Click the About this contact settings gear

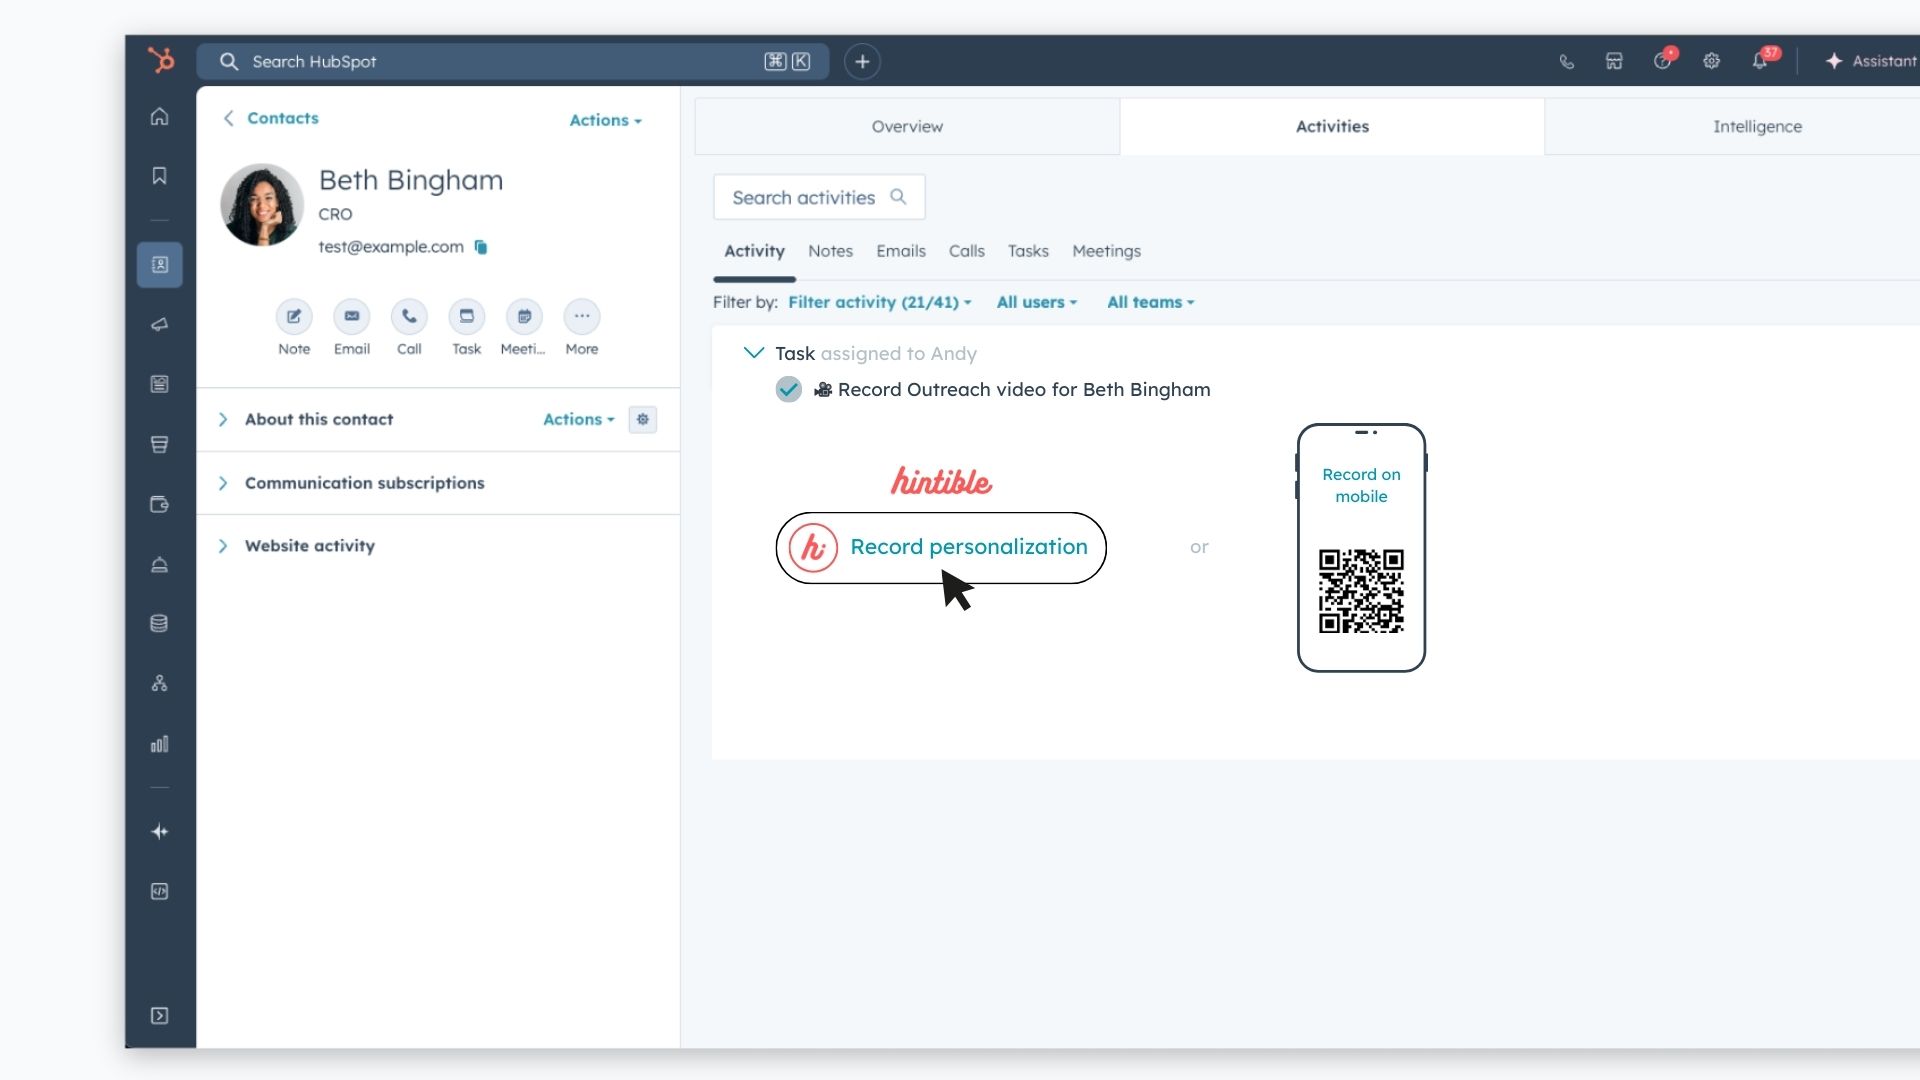(642, 419)
